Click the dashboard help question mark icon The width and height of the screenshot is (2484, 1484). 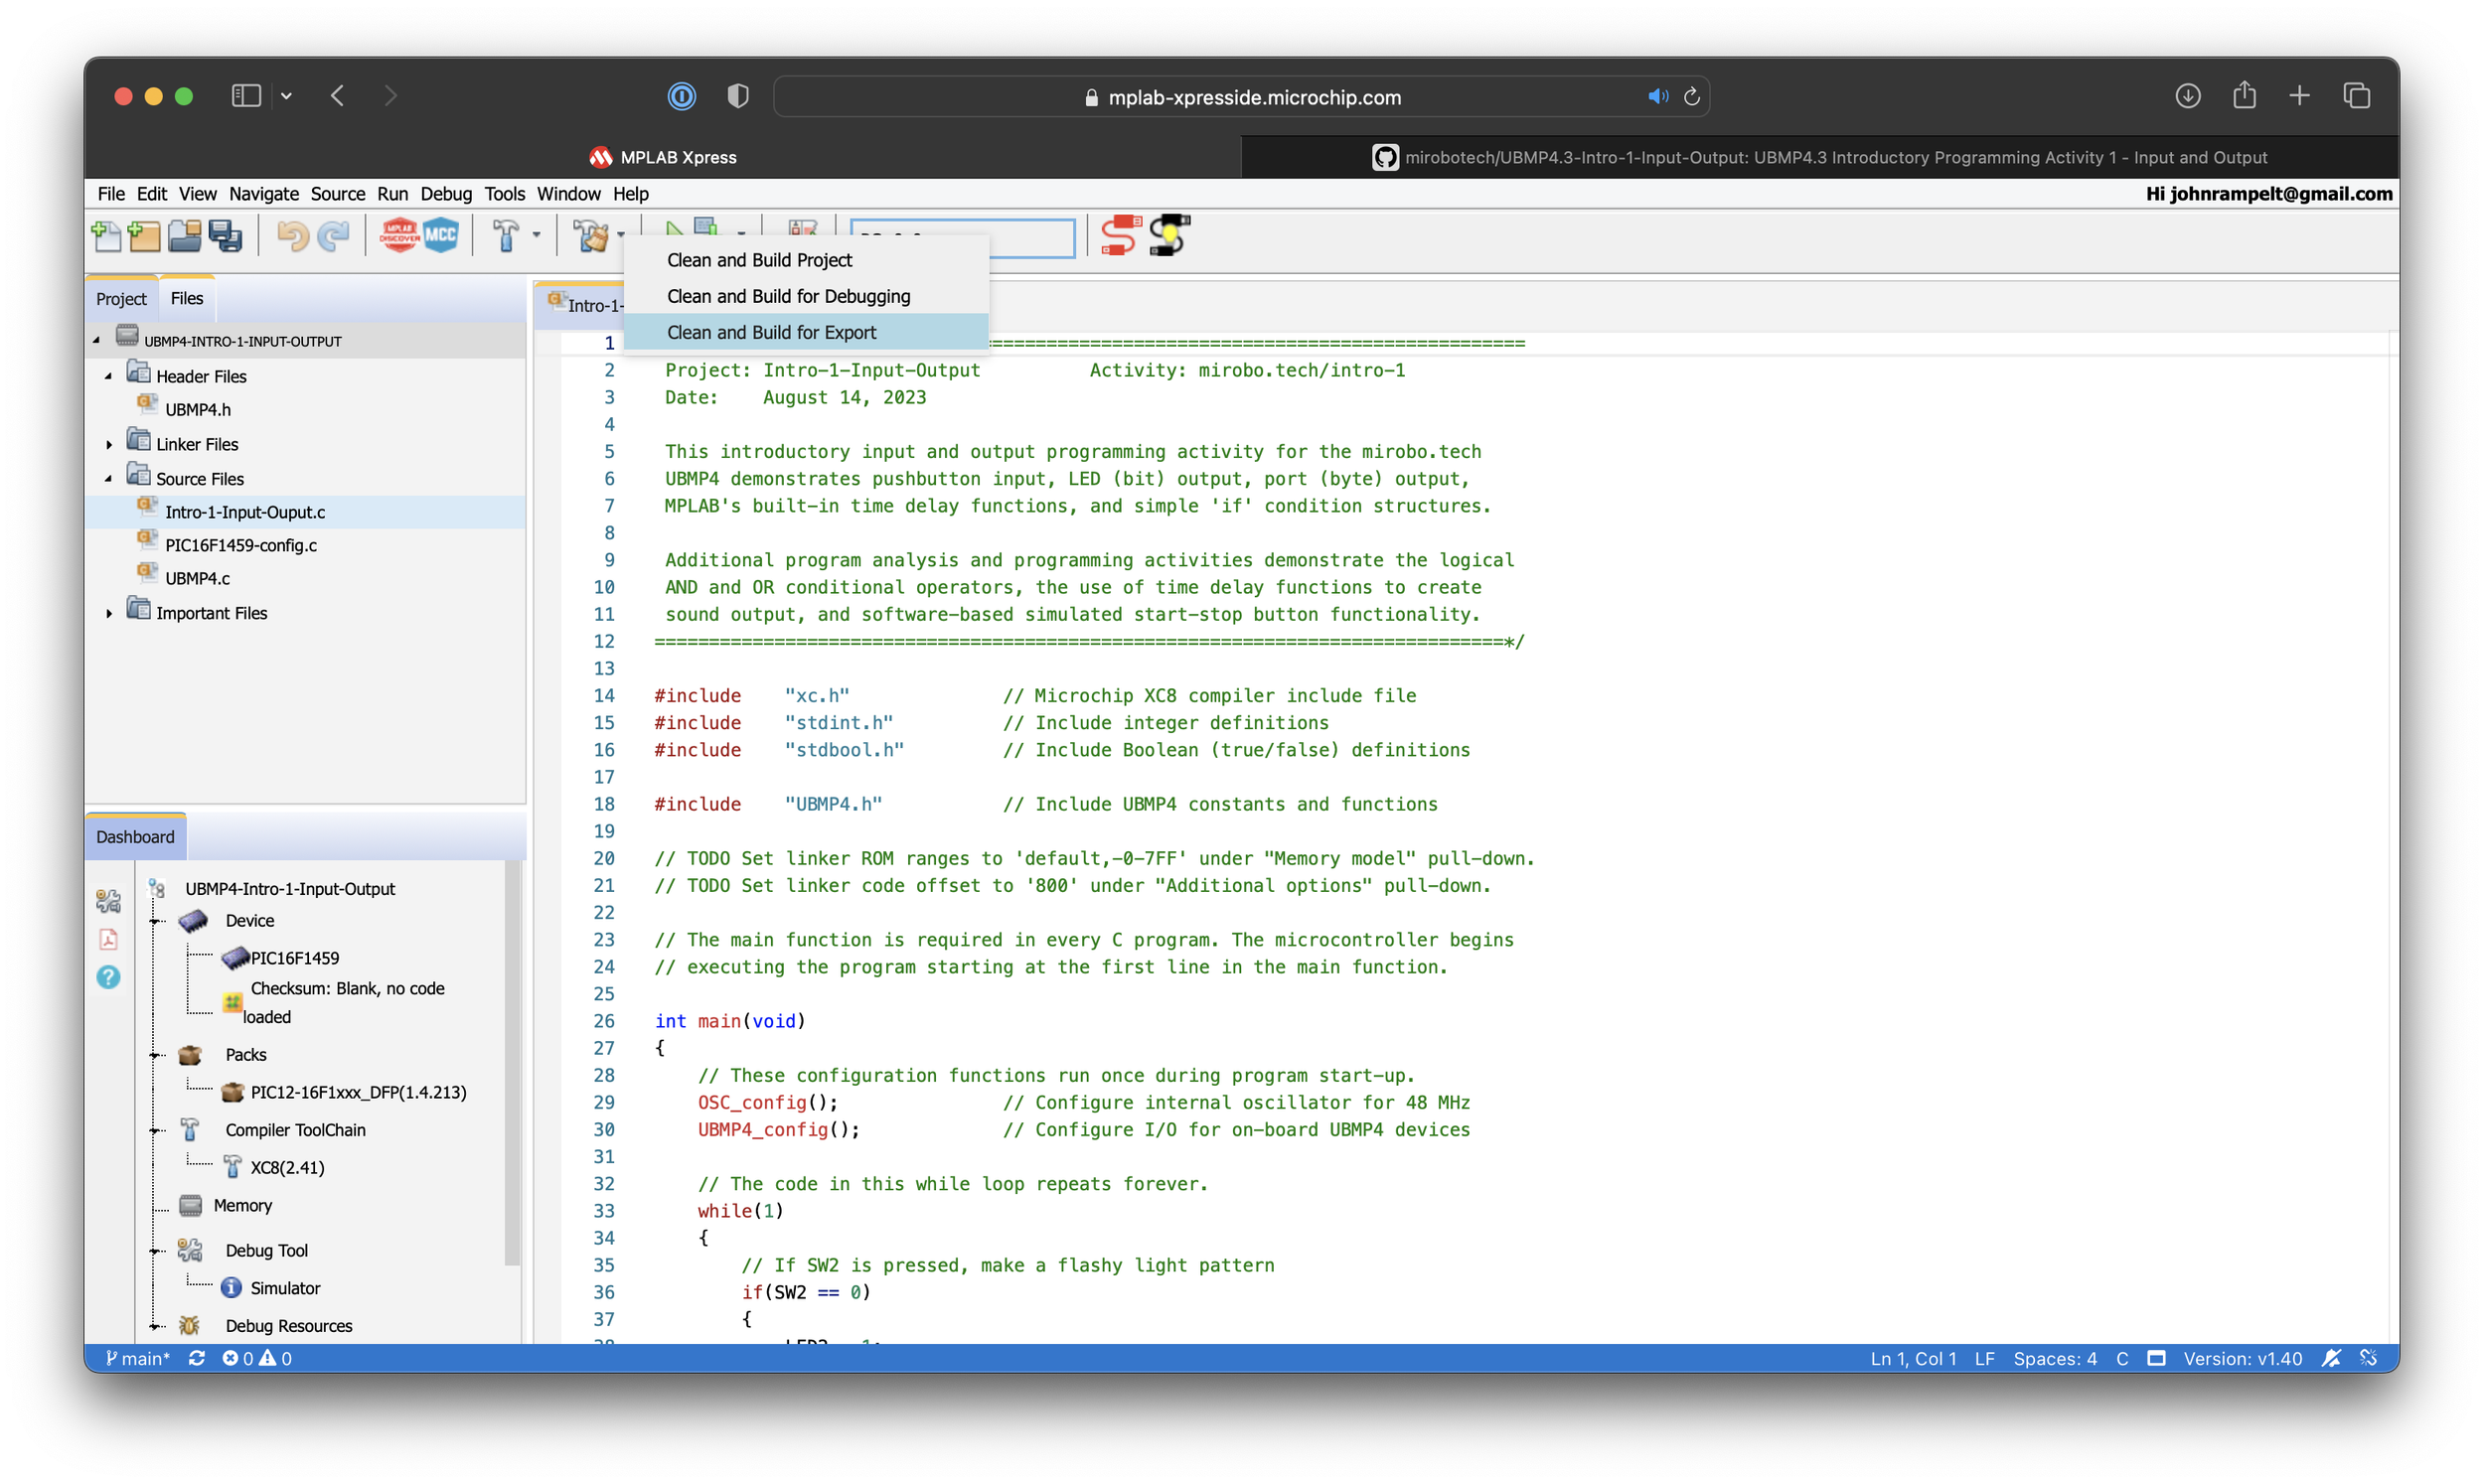pyautogui.click(x=108, y=977)
